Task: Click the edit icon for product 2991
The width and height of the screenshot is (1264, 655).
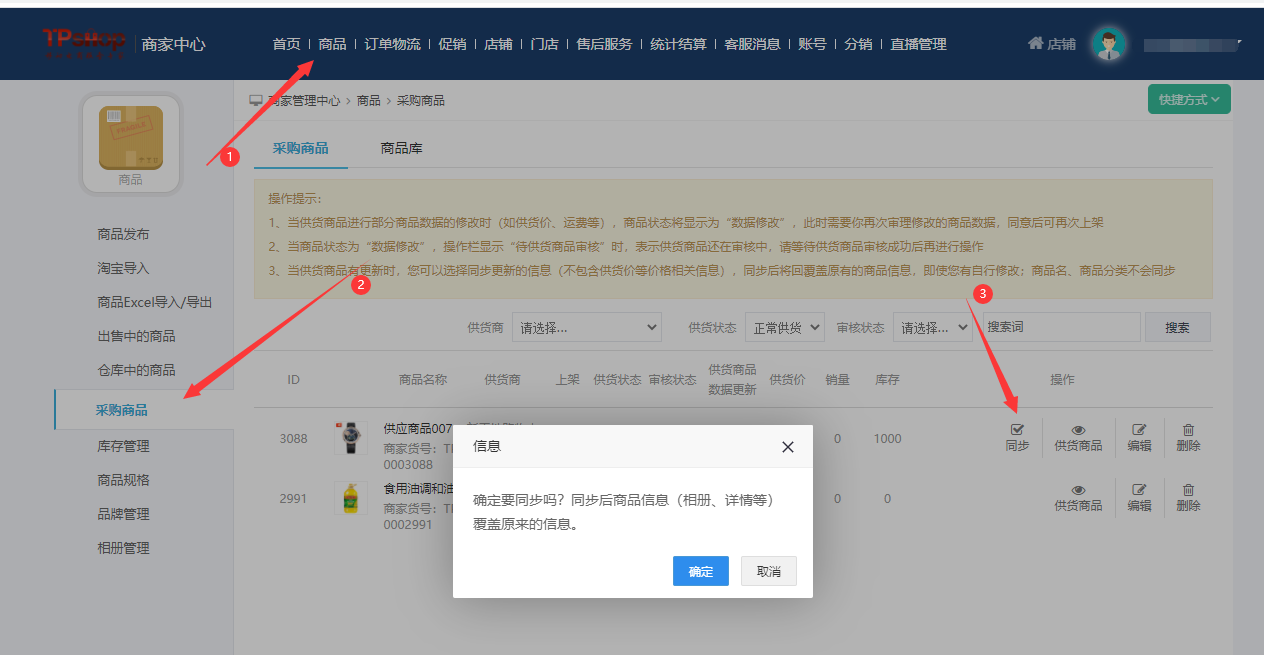Action: pos(1139,490)
